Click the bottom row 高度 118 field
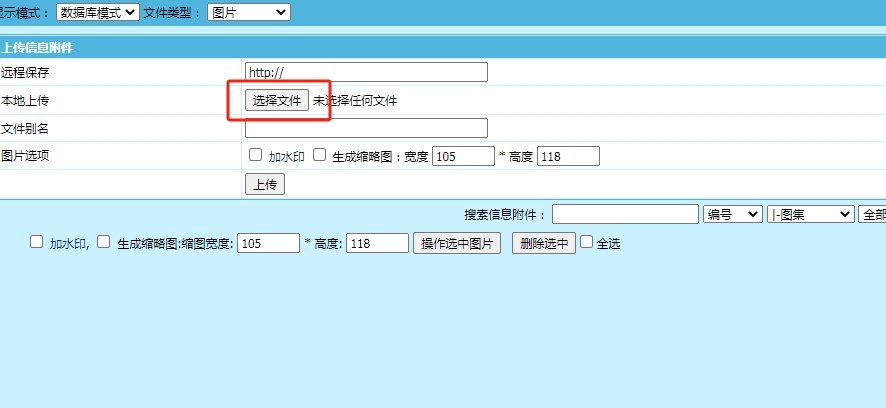This screenshot has height=408, width=886. point(377,243)
